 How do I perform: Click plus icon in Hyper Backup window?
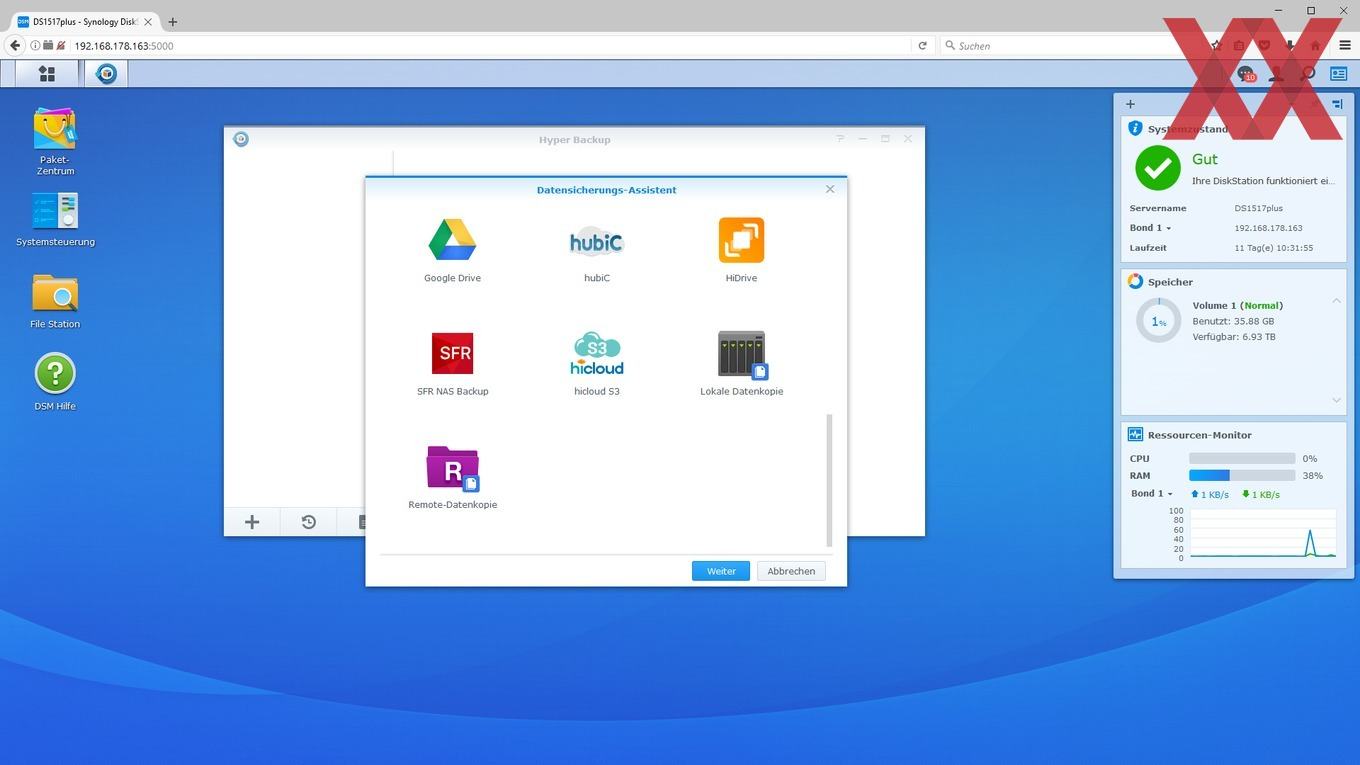[x=252, y=522]
